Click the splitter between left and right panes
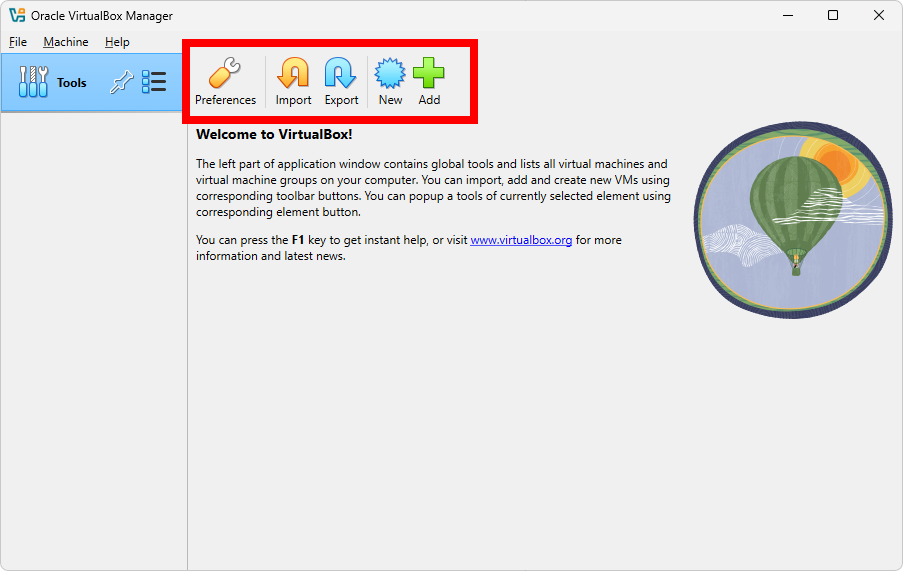The width and height of the screenshot is (903, 571). (188, 340)
